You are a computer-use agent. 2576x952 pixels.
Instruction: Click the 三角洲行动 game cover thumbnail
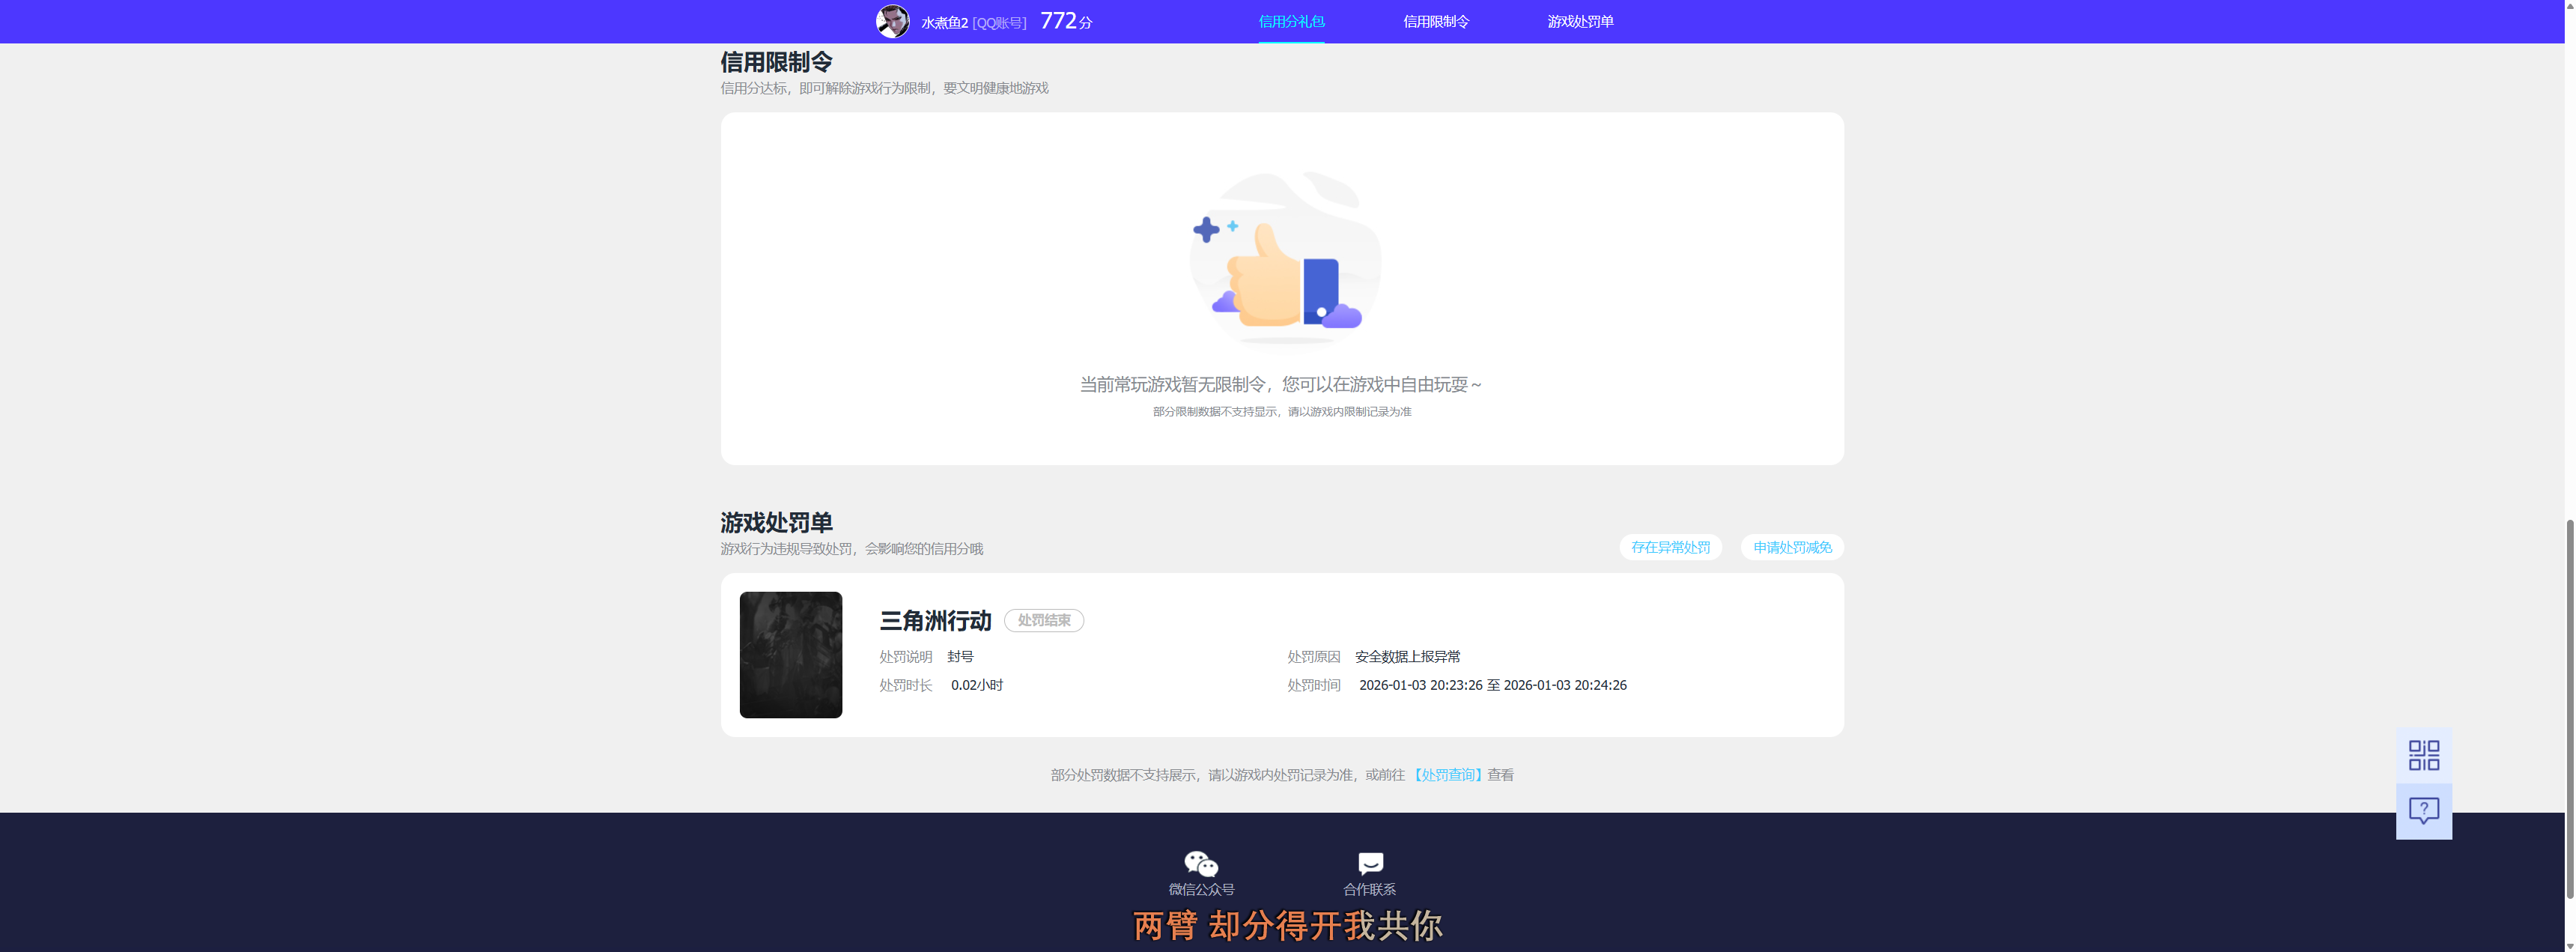(791, 655)
